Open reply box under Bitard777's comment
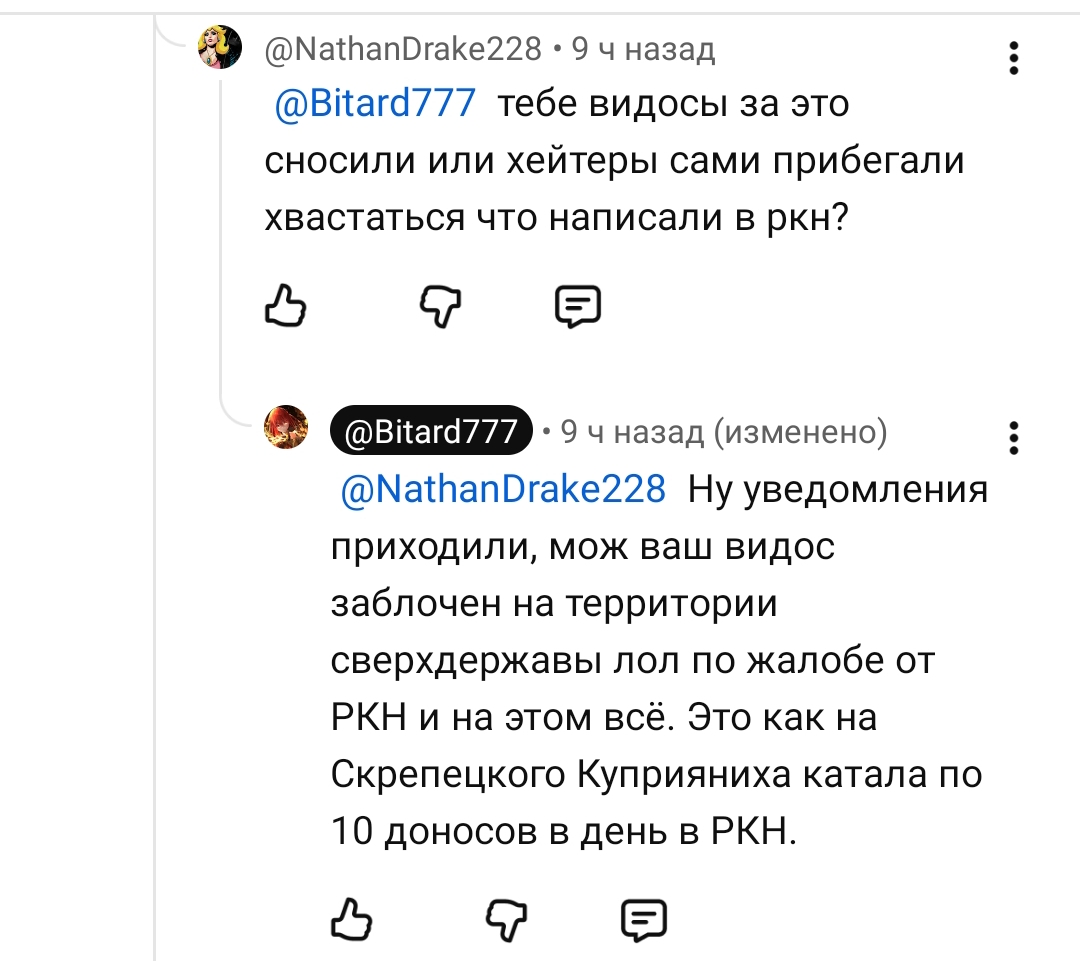This screenshot has height=961, width=1080. 644,920
